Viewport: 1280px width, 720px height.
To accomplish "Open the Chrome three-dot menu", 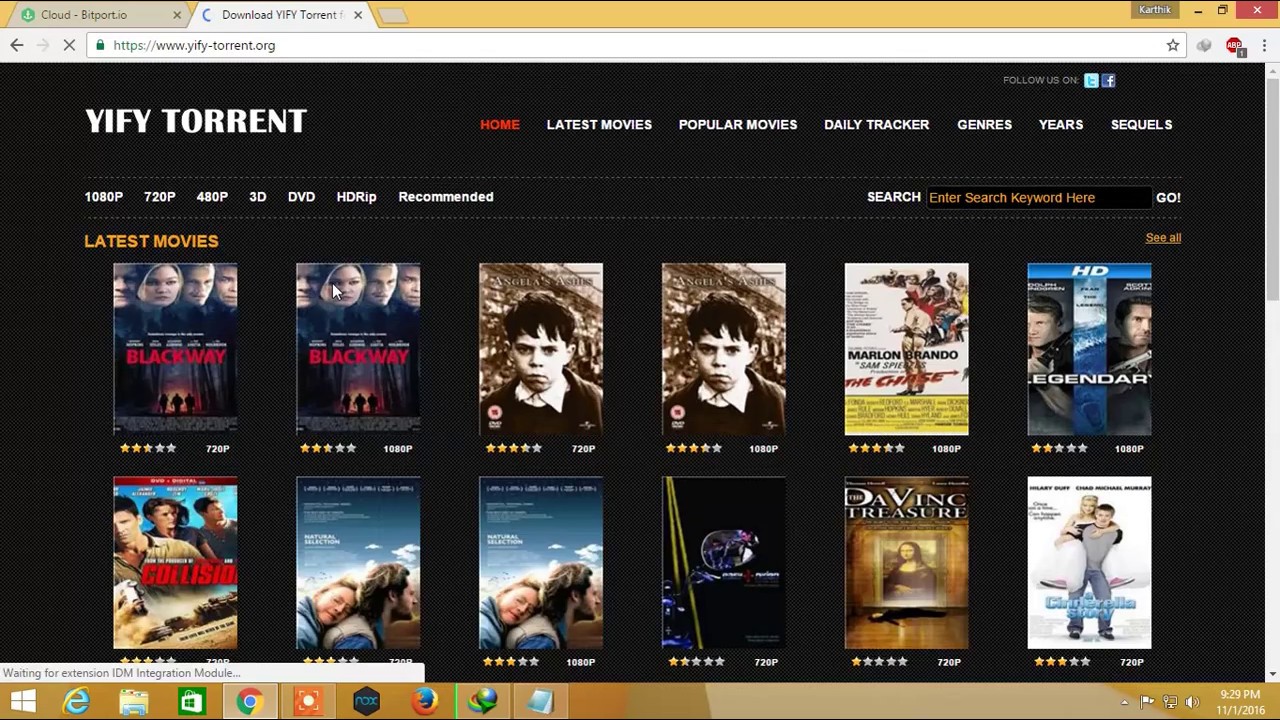I will click(x=1264, y=45).
